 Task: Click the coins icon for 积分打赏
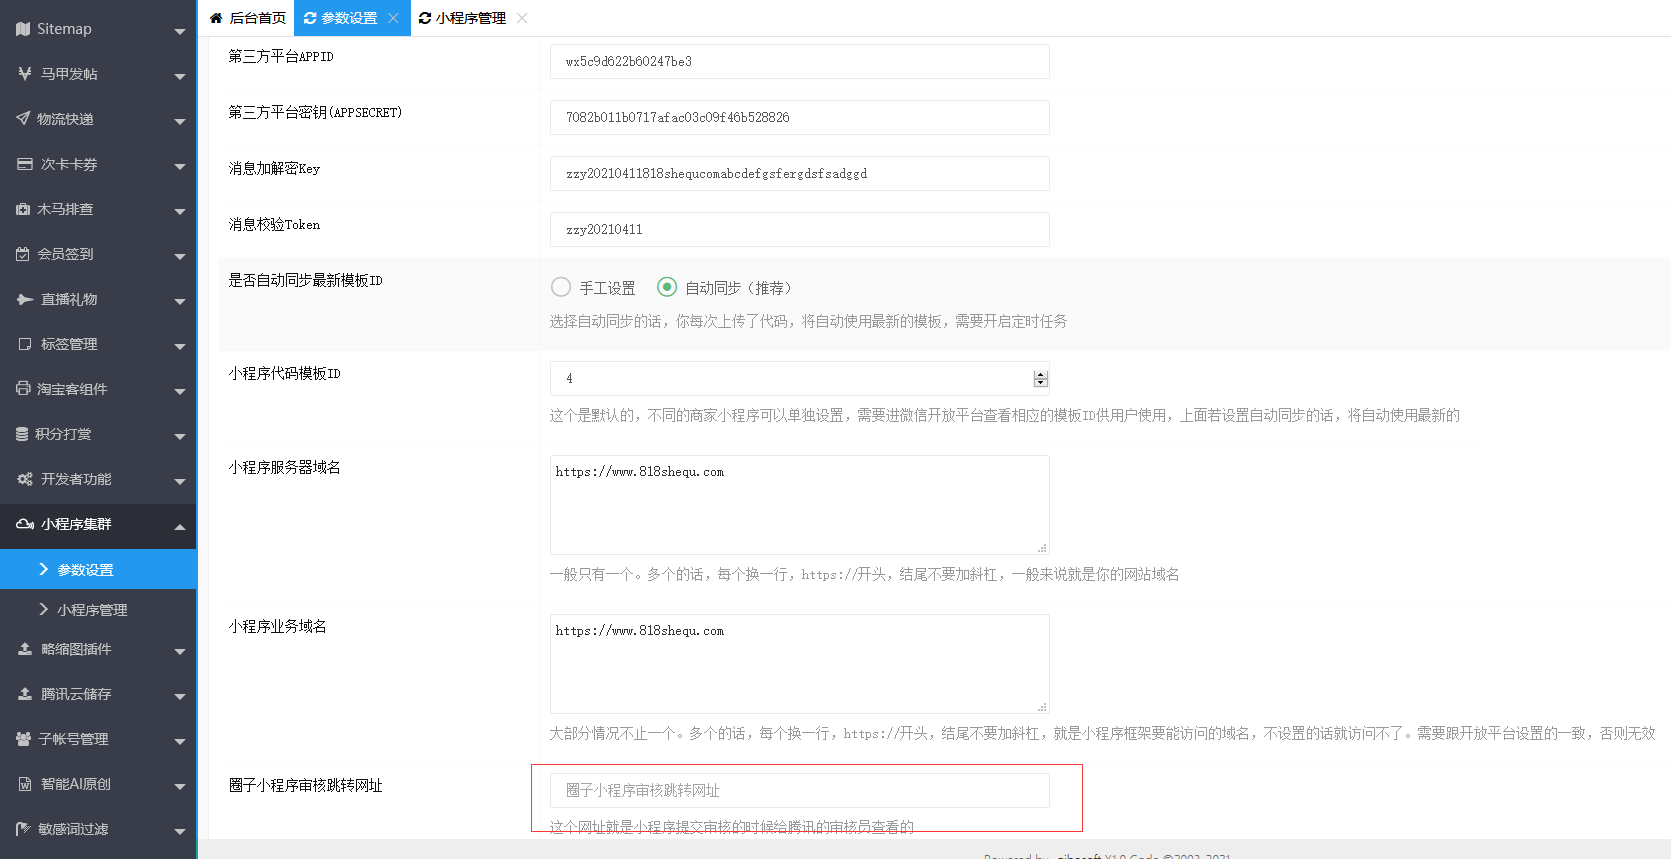23,434
